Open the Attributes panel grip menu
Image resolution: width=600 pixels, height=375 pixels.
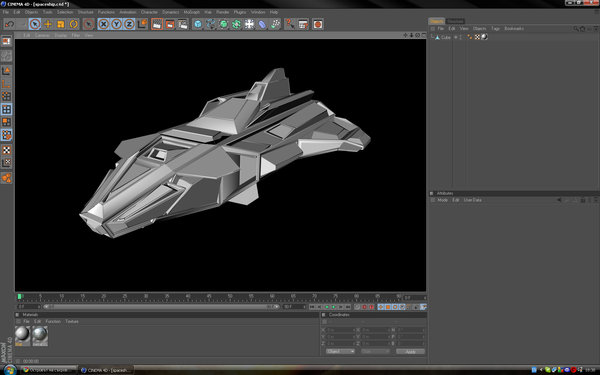tap(432, 194)
